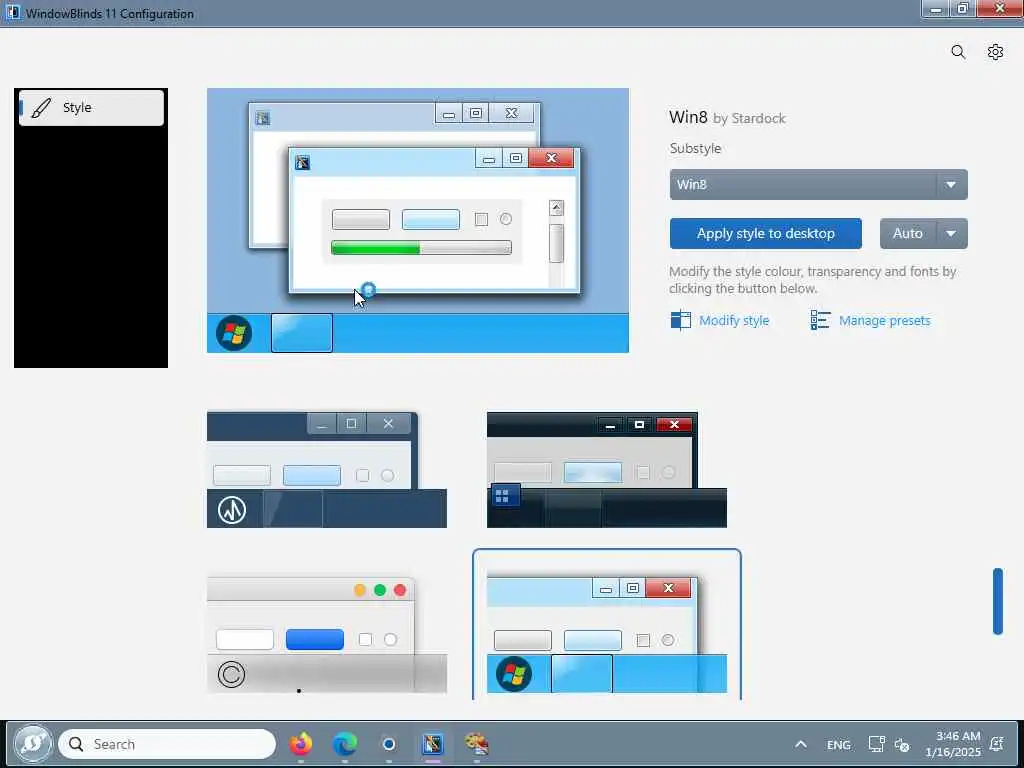The image size is (1024, 768).
Task: Click the style list vertical scrollbar
Action: tap(998, 601)
